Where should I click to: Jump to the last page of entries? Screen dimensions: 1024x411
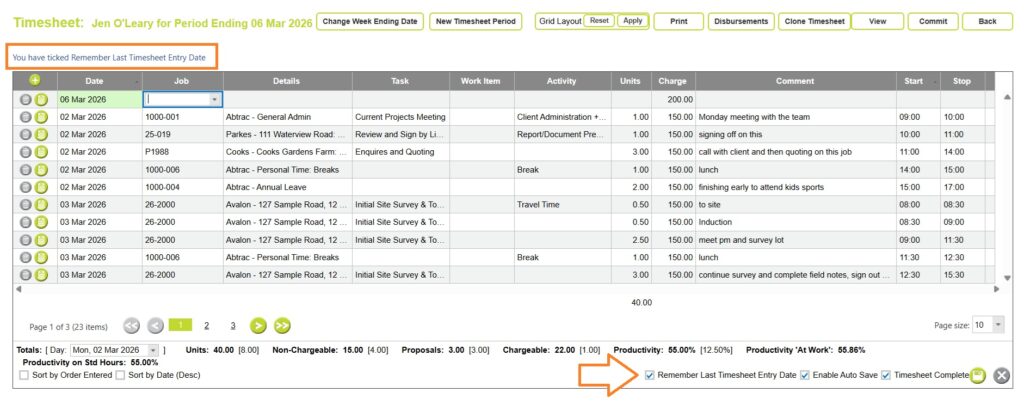click(x=282, y=325)
